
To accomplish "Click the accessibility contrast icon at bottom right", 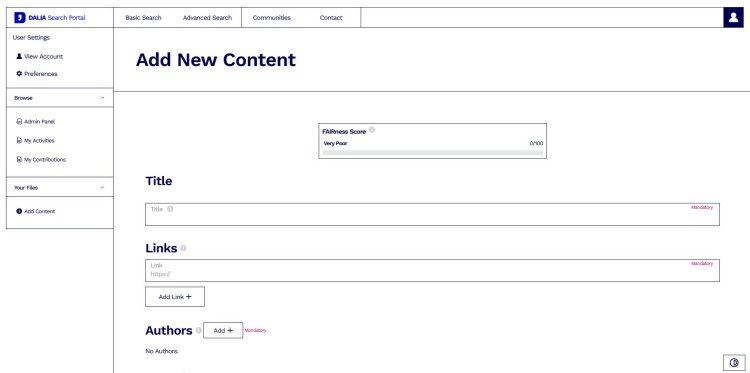I will point(734,362).
